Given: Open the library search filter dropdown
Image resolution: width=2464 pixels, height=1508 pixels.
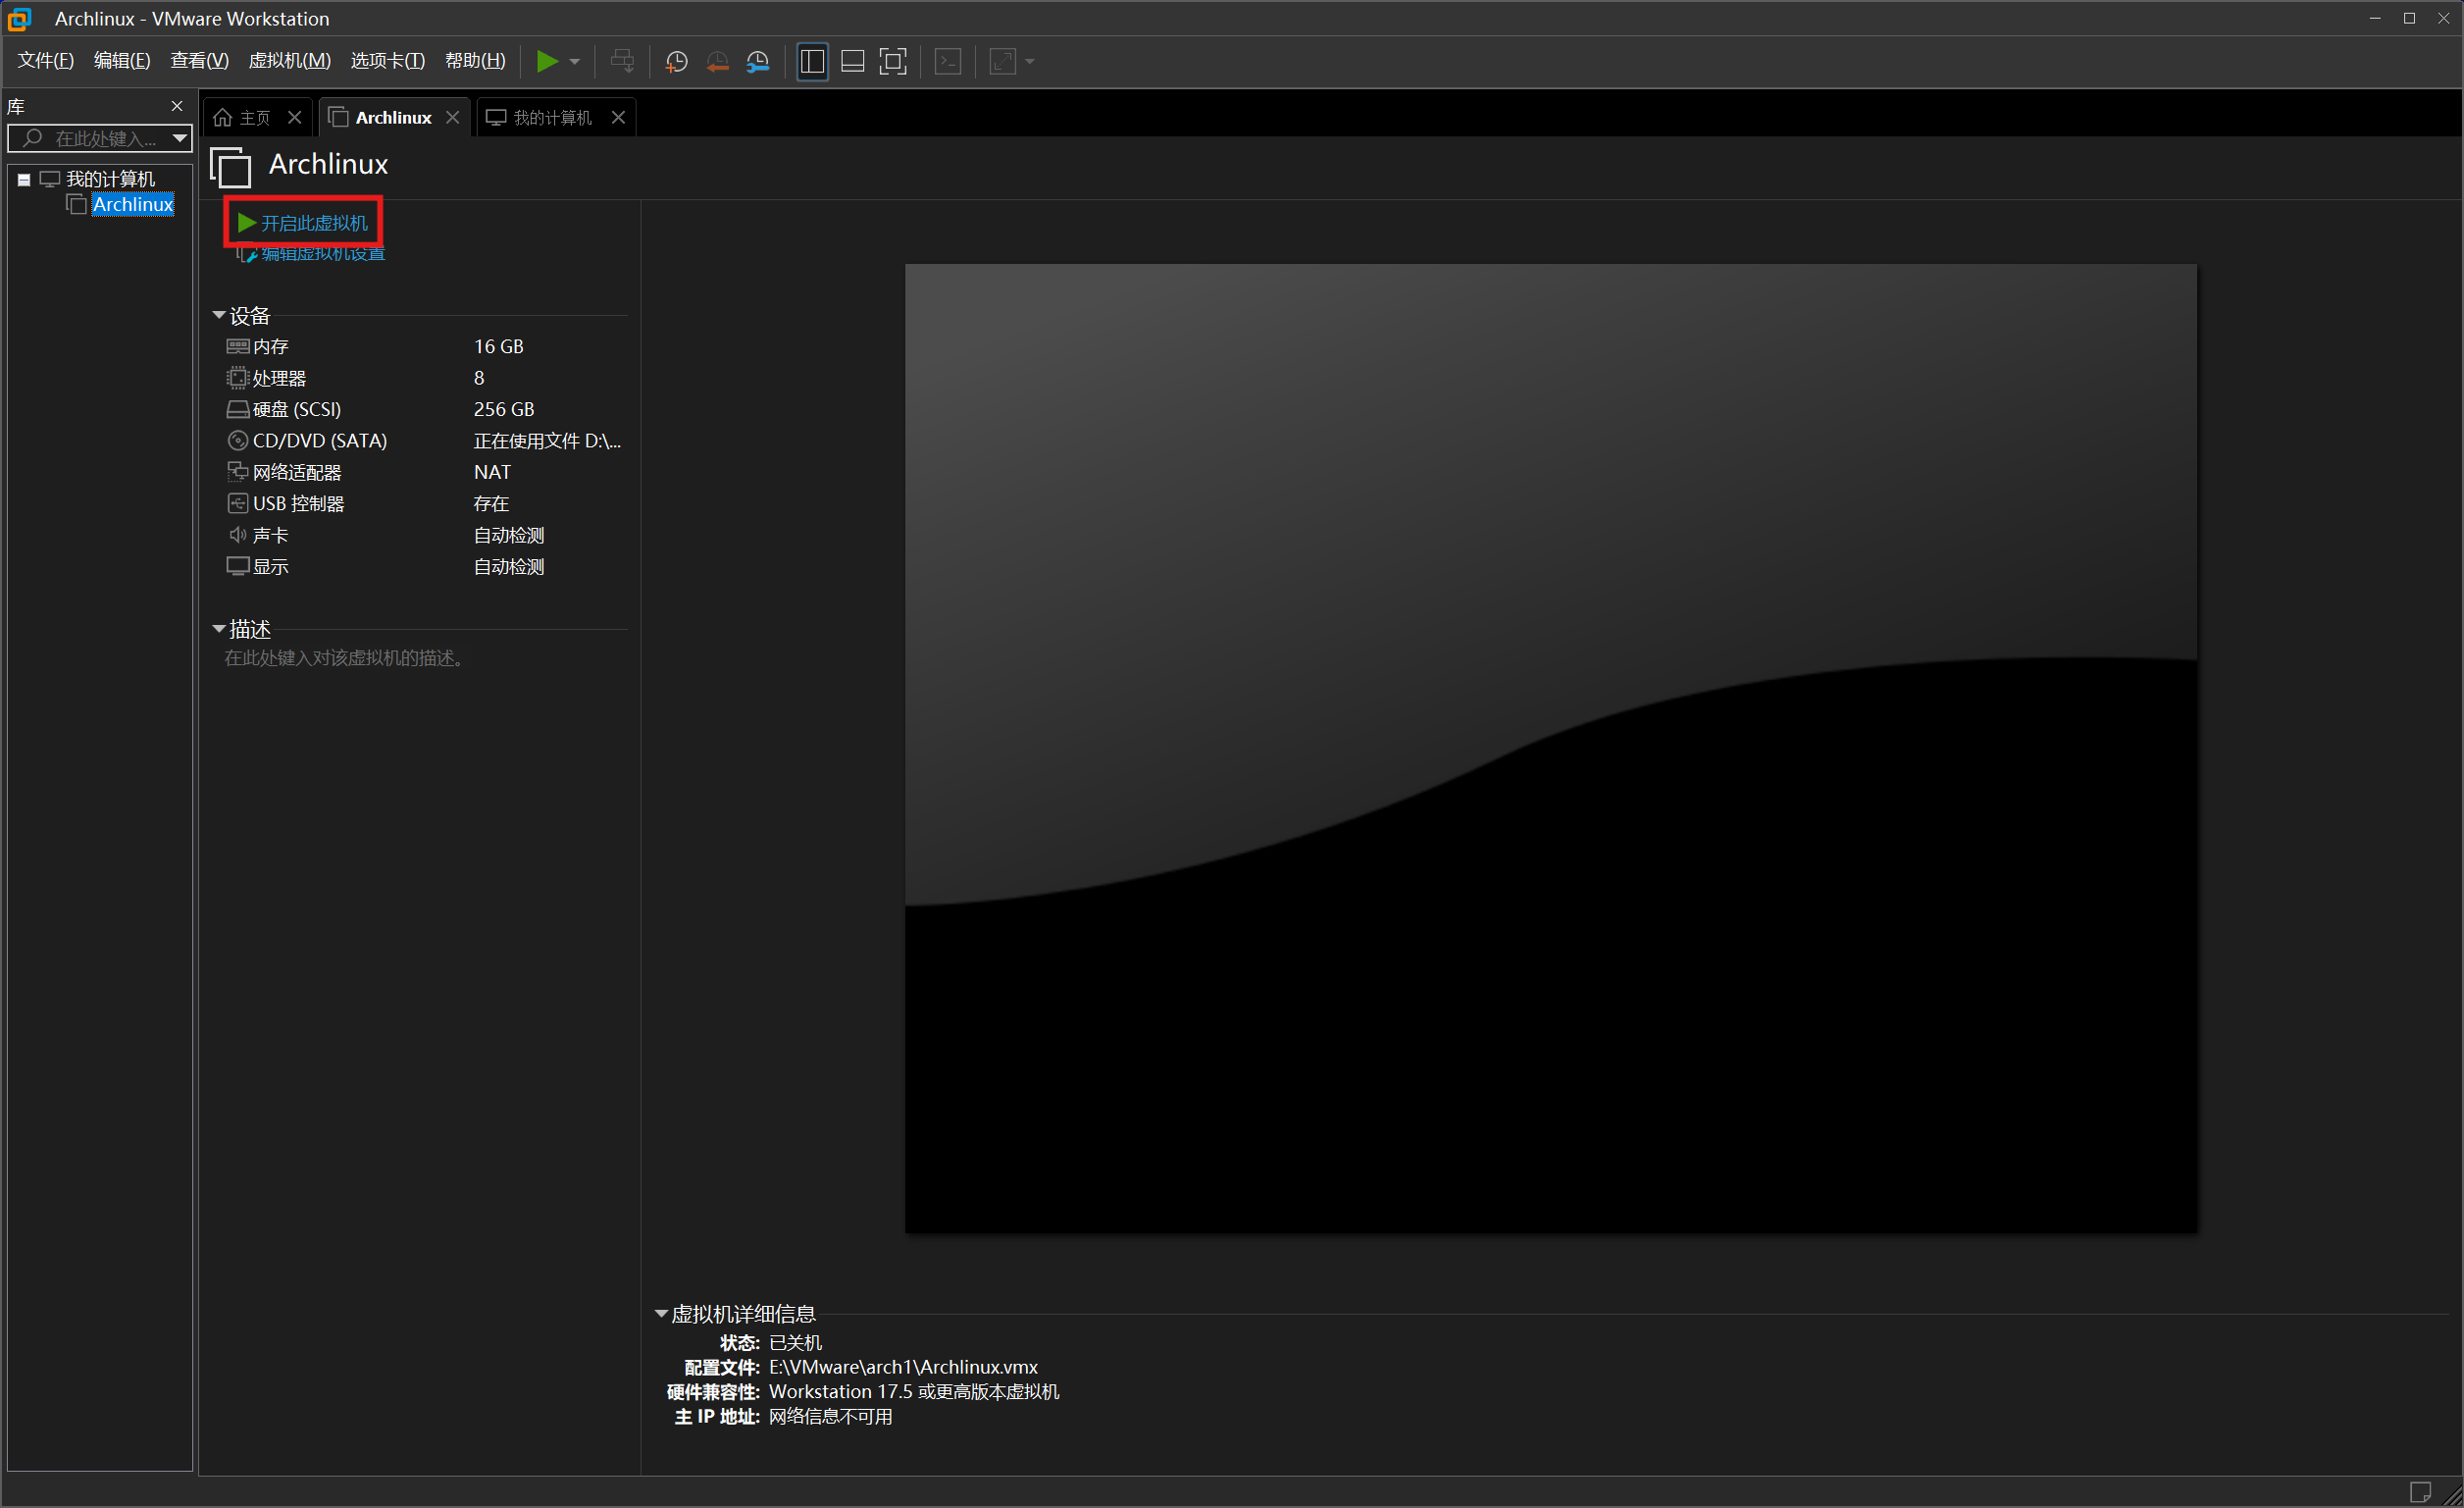Looking at the screenshot, I should click(179, 138).
